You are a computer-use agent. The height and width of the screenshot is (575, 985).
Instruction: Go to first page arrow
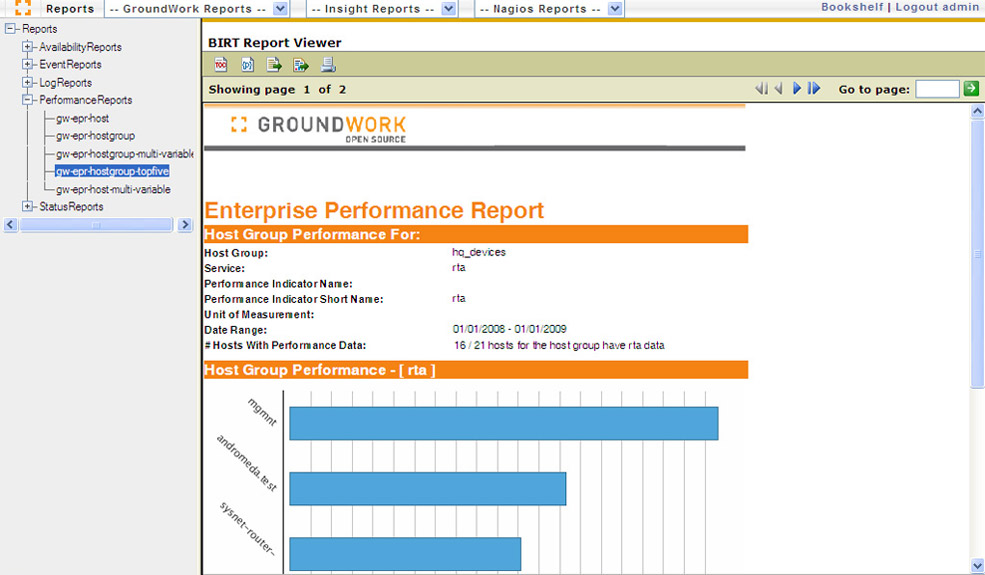[x=761, y=89]
